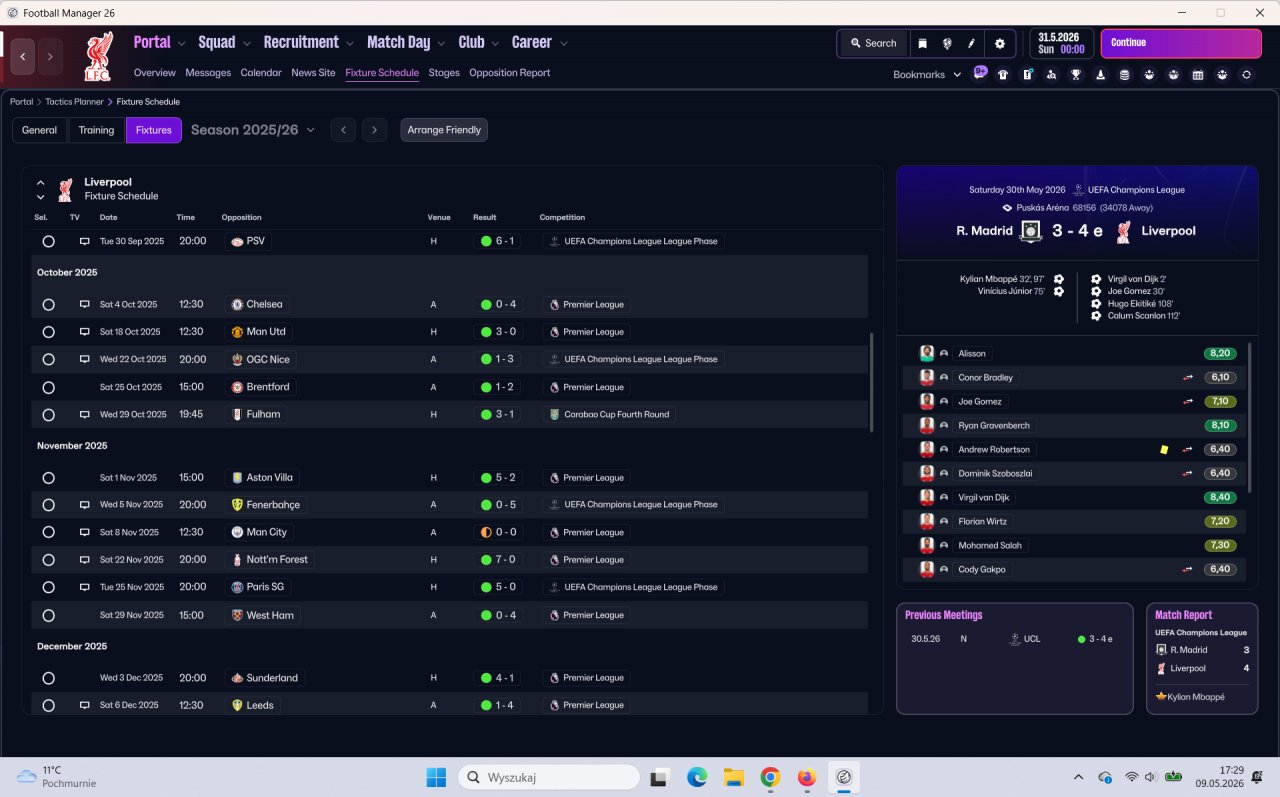The height and width of the screenshot is (797, 1280).
Task: Open the Opposition Report tab
Action: point(509,73)
